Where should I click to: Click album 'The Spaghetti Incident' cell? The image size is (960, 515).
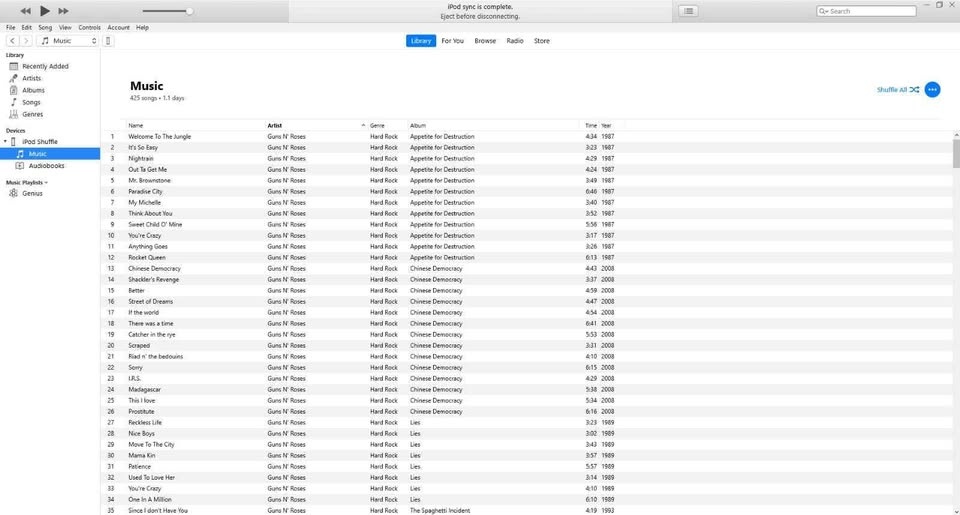[x=440, y=510]
